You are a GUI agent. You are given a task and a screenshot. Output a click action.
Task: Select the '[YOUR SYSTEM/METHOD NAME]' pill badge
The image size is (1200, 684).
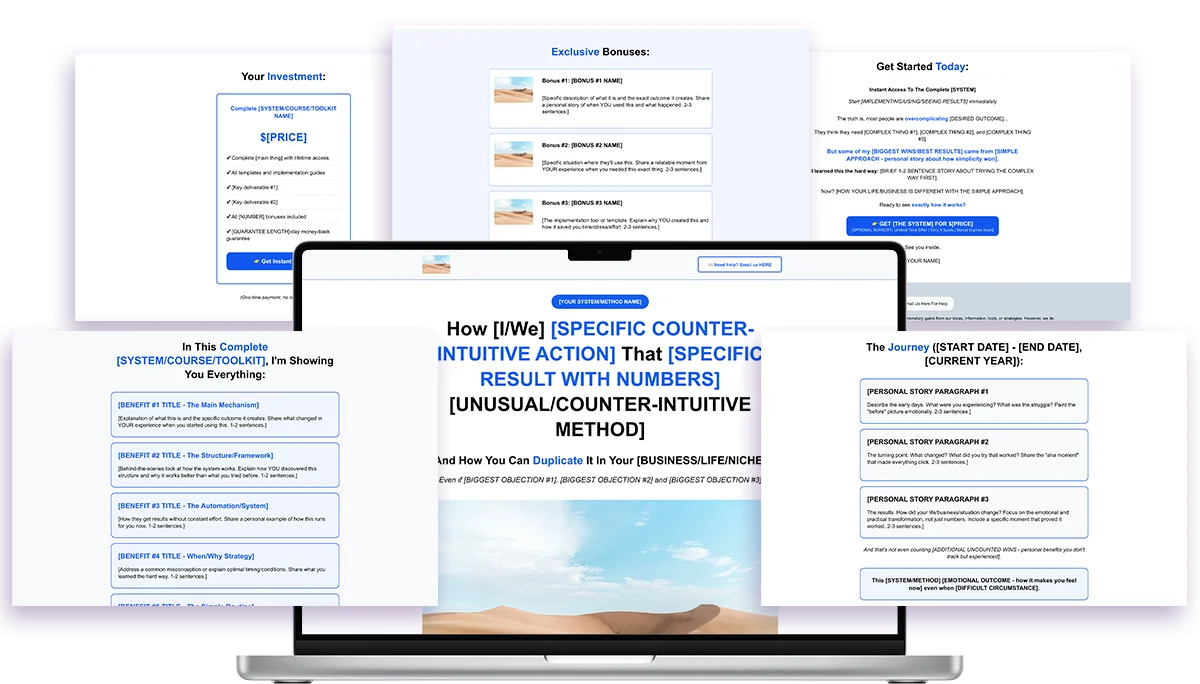[600, 301]
